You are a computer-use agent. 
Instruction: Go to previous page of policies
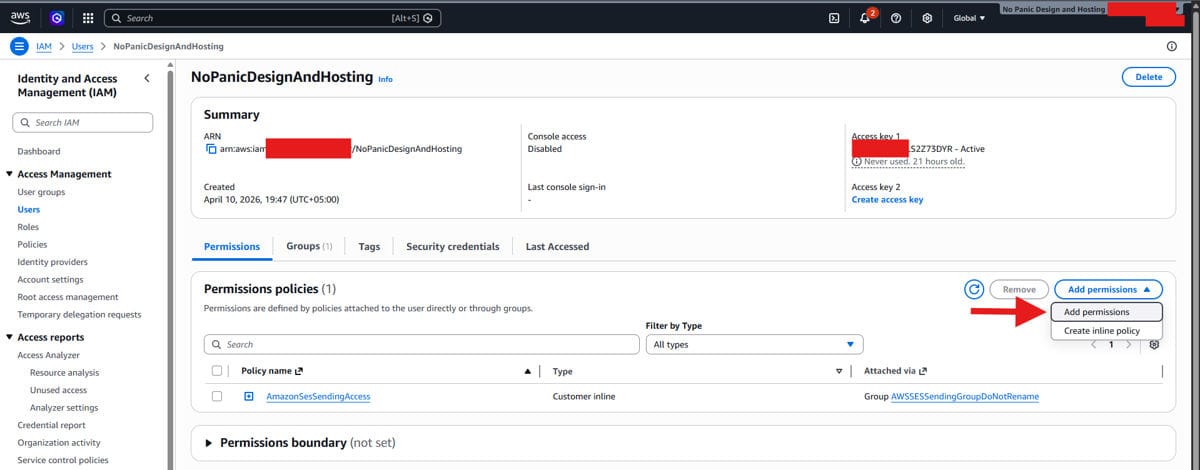pos(1094,344)
